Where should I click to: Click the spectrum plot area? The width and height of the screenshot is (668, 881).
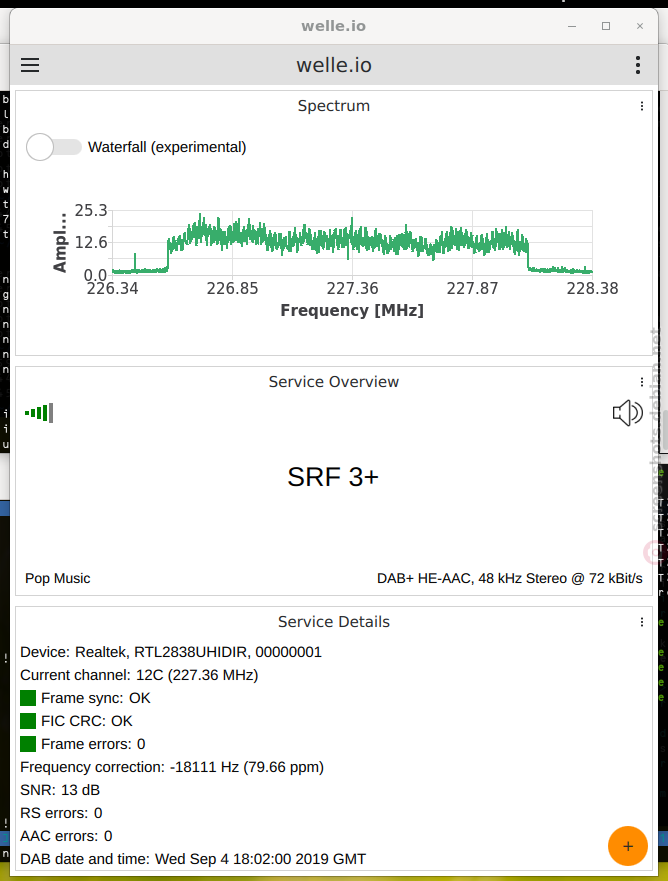coord(352,243)
